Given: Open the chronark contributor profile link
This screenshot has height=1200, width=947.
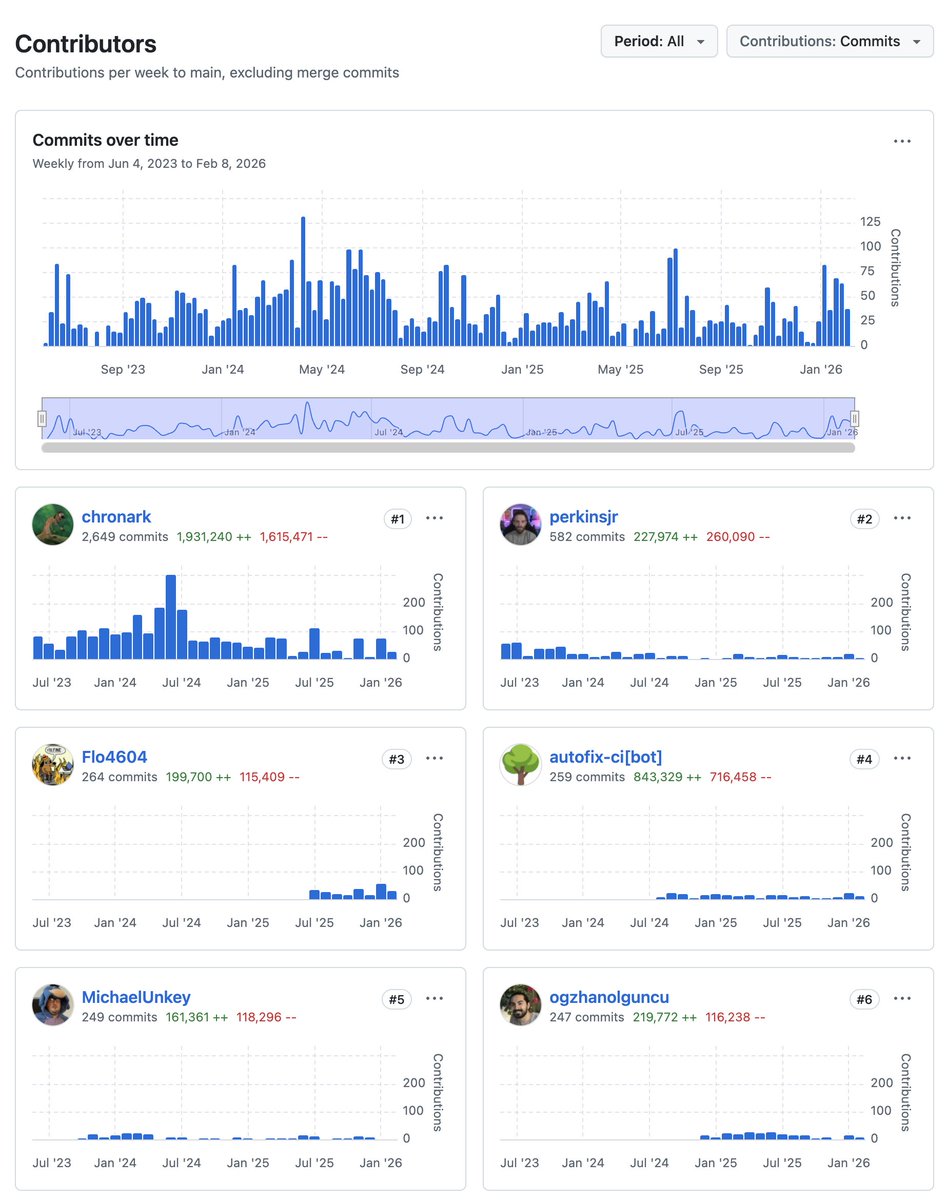Looking at the screenshot, I should click(x=117, y=516).
